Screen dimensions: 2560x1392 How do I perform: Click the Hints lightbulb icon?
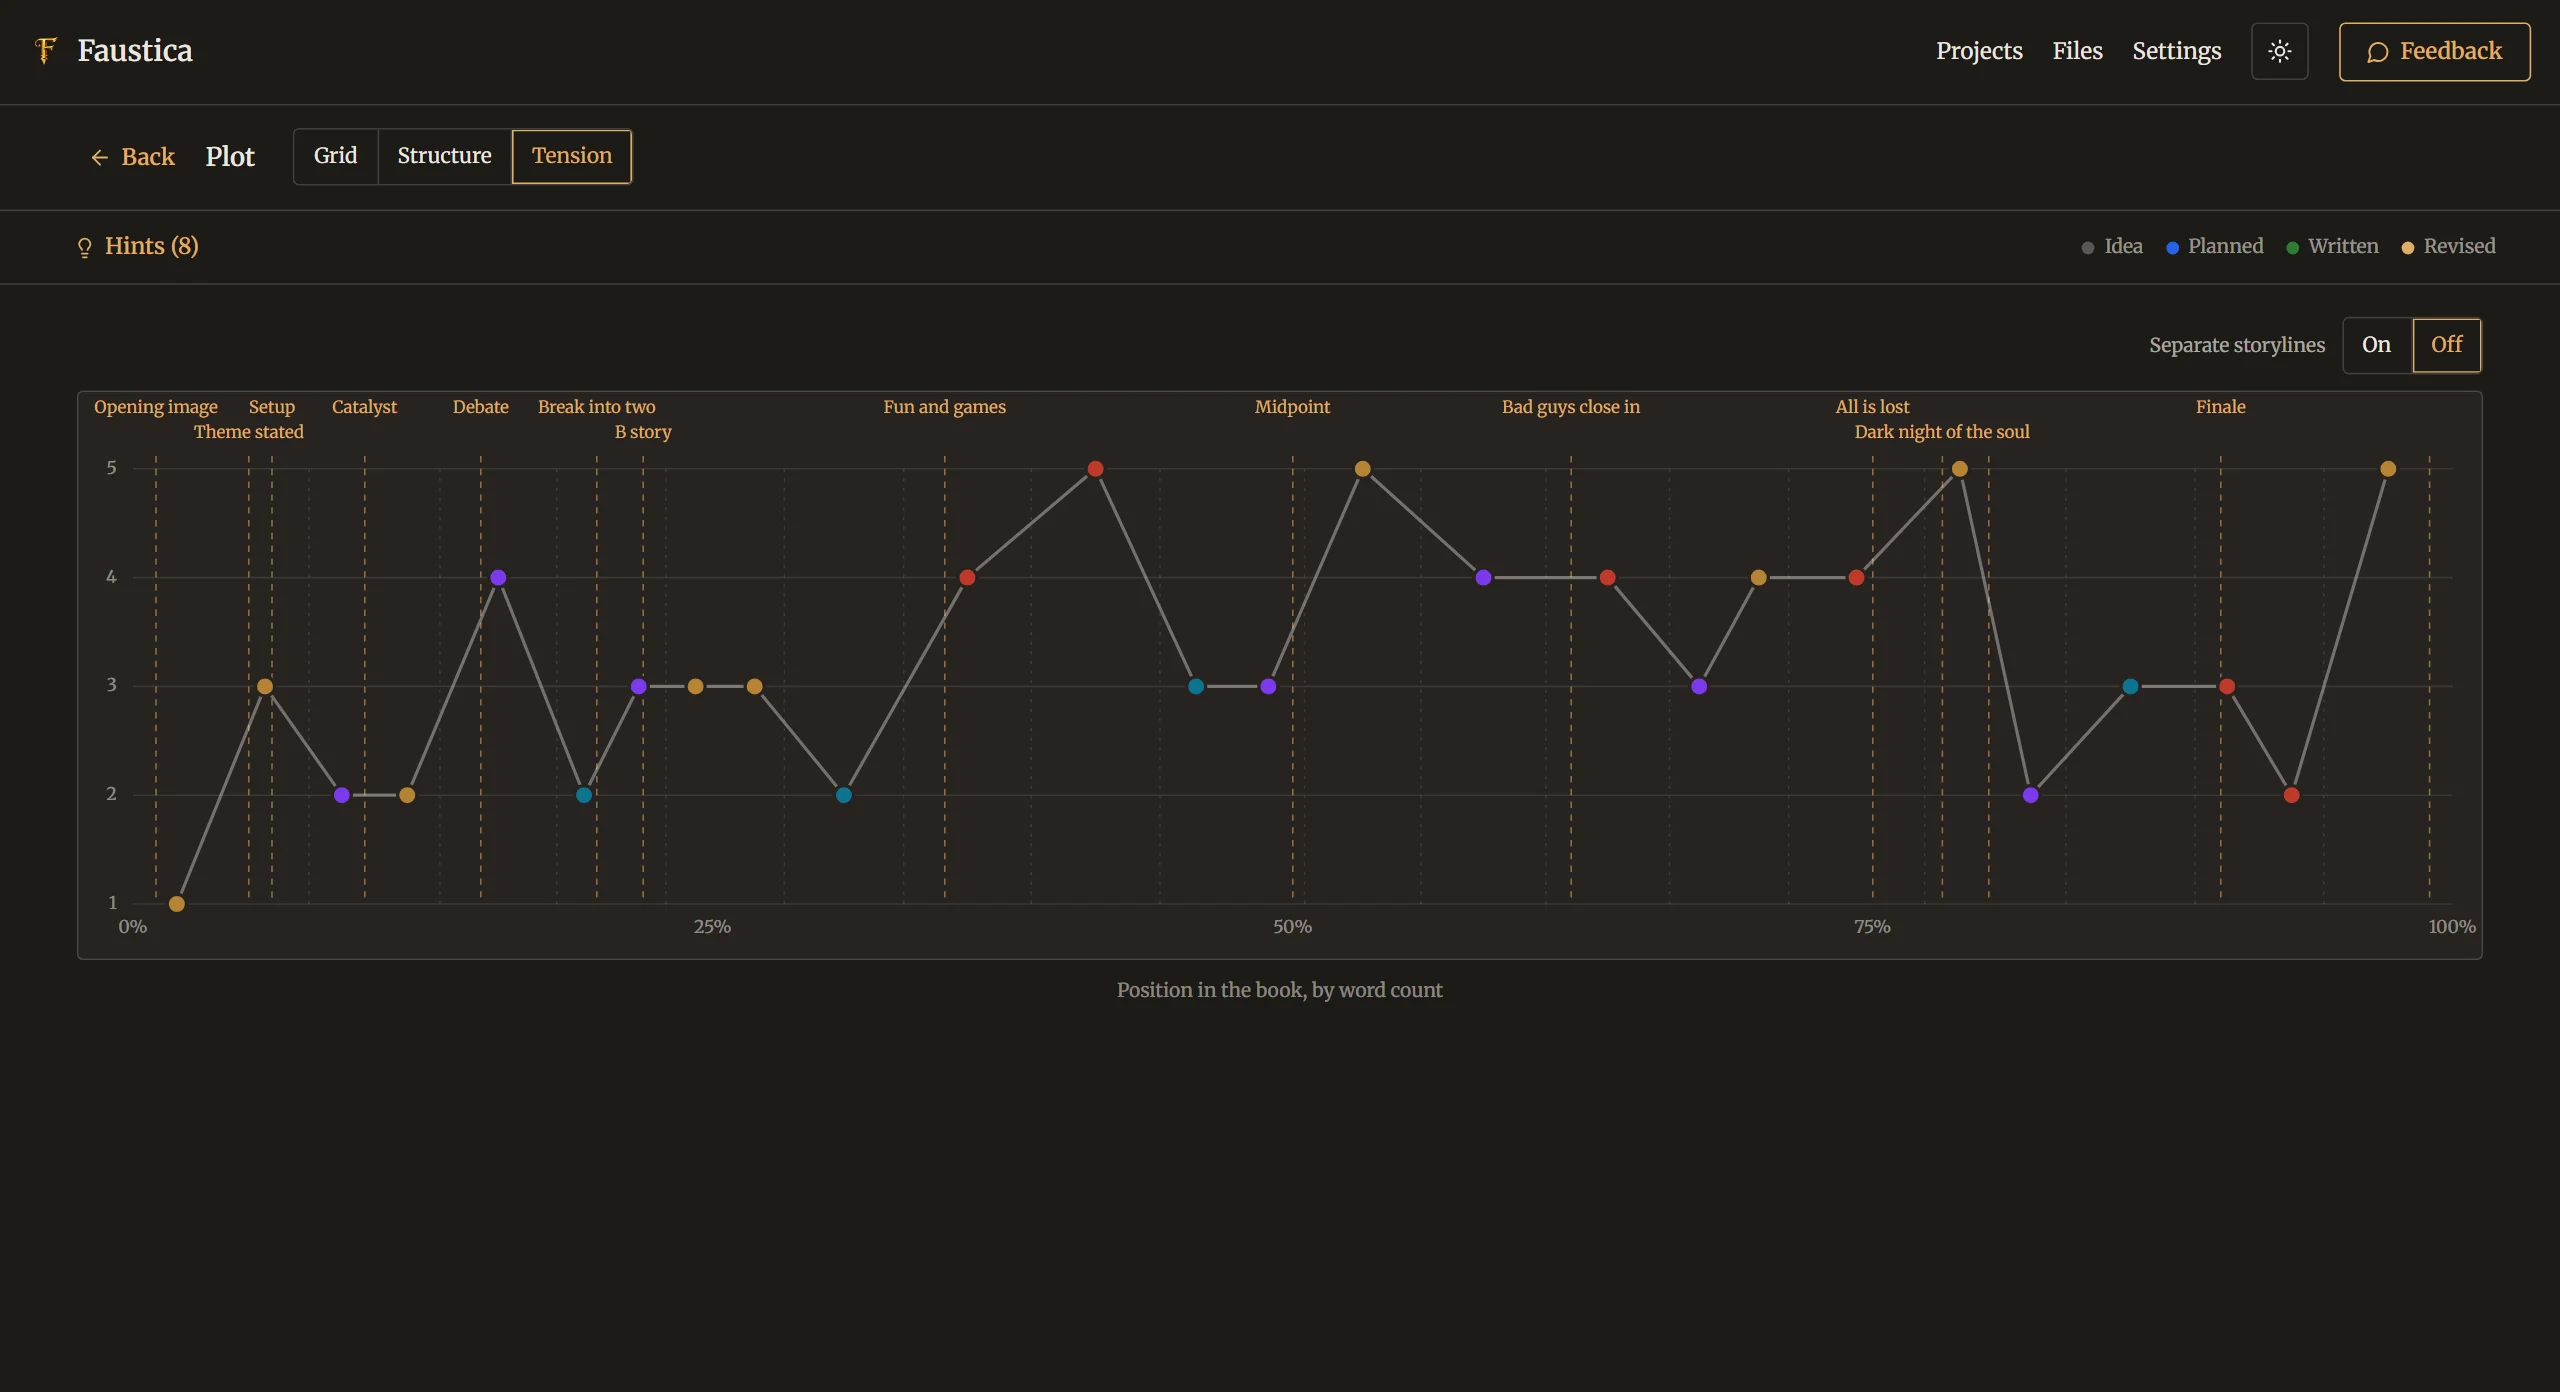[x=85, y=247]
